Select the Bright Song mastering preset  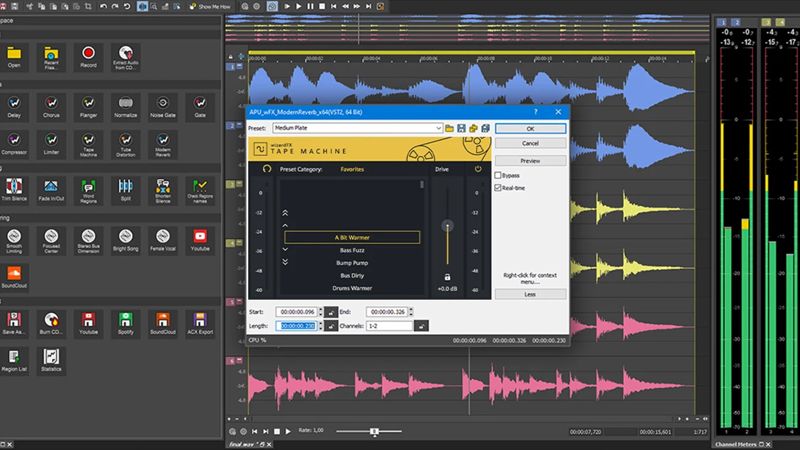pos(126,241)
